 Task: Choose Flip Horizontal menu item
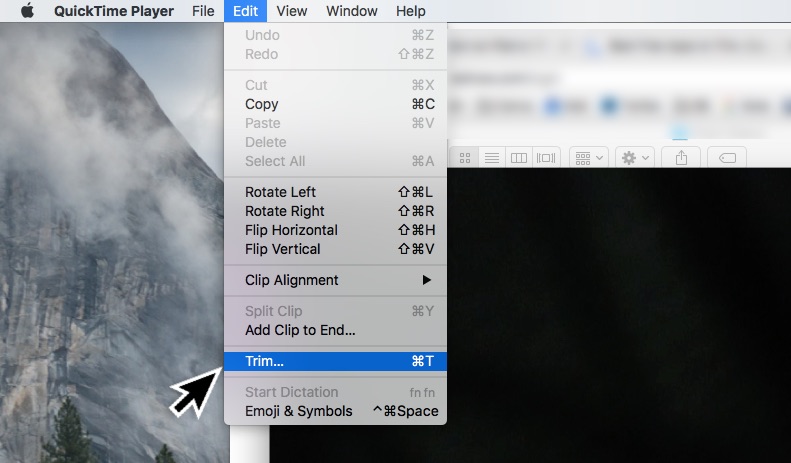[335, 230]
